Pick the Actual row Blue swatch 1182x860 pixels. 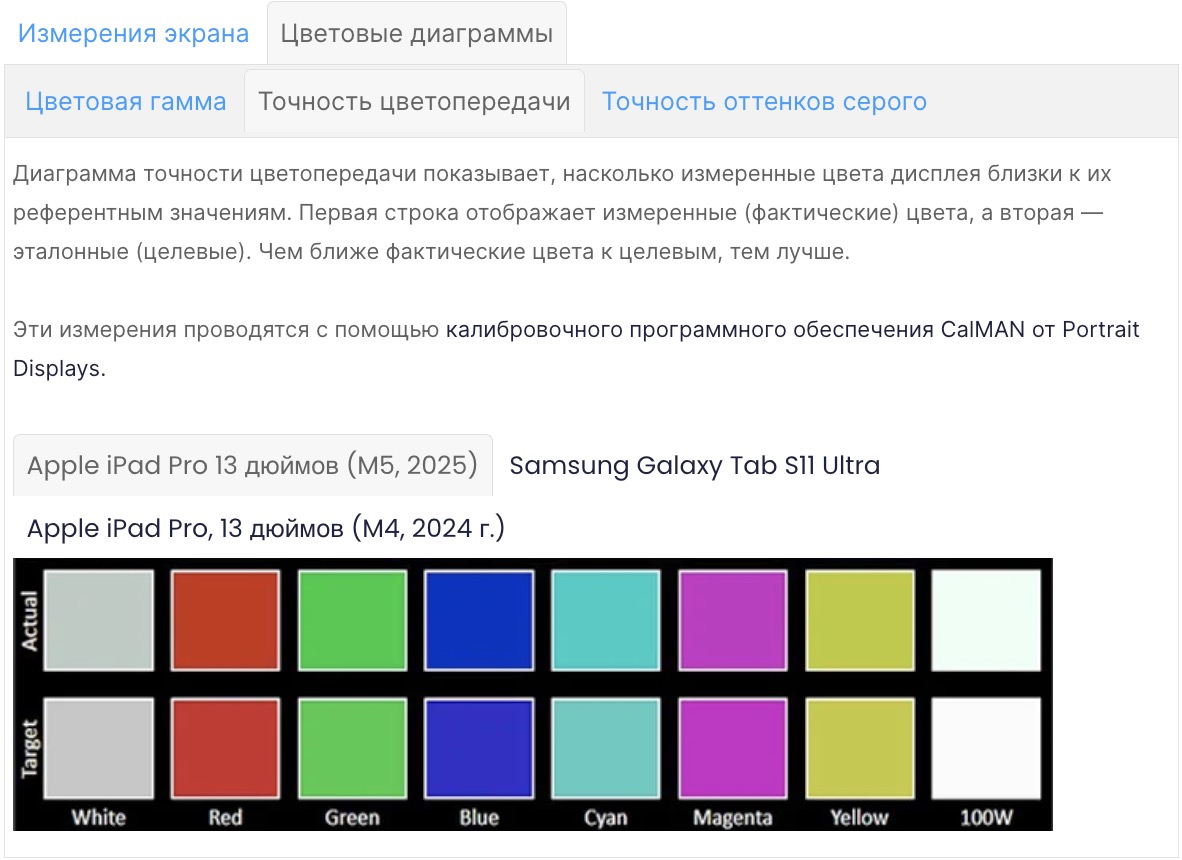pos(479,620)
